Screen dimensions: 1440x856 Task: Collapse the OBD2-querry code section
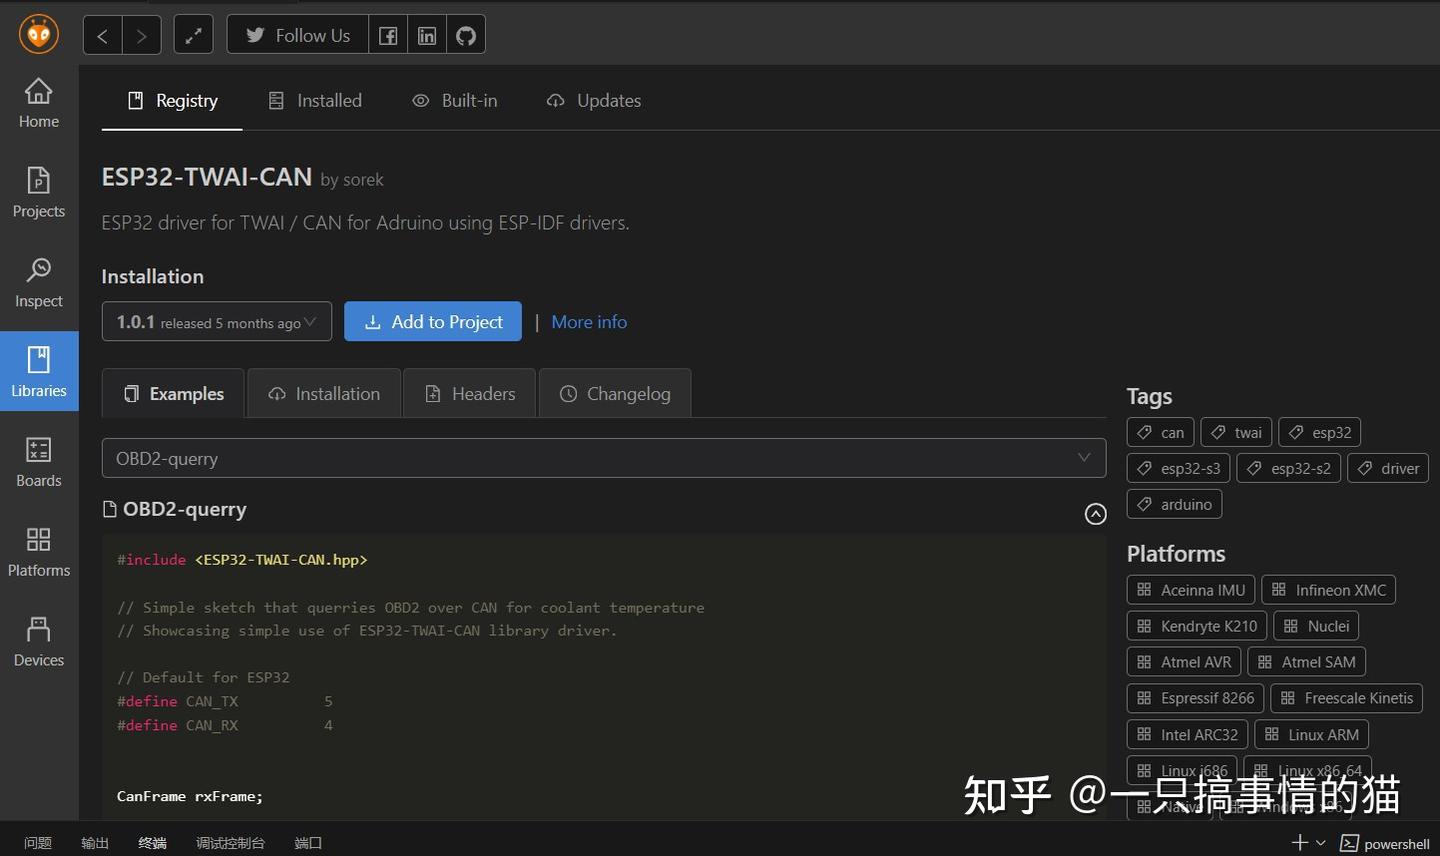pos(1095,514)
